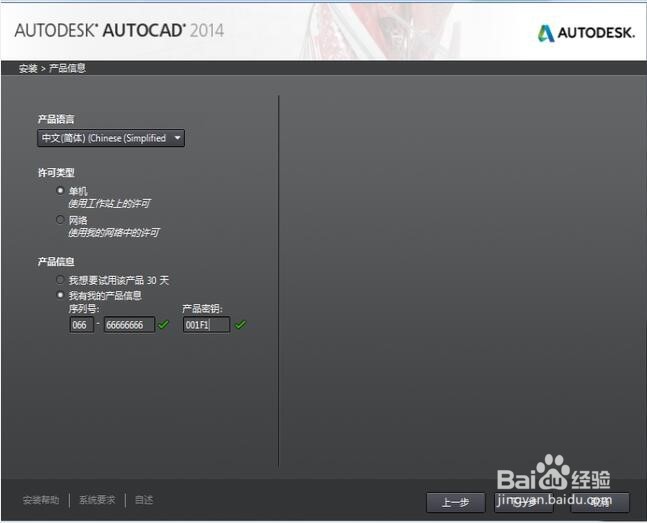Click the 产品密钥 label text
647x523 pixels.
click(202, 309)
